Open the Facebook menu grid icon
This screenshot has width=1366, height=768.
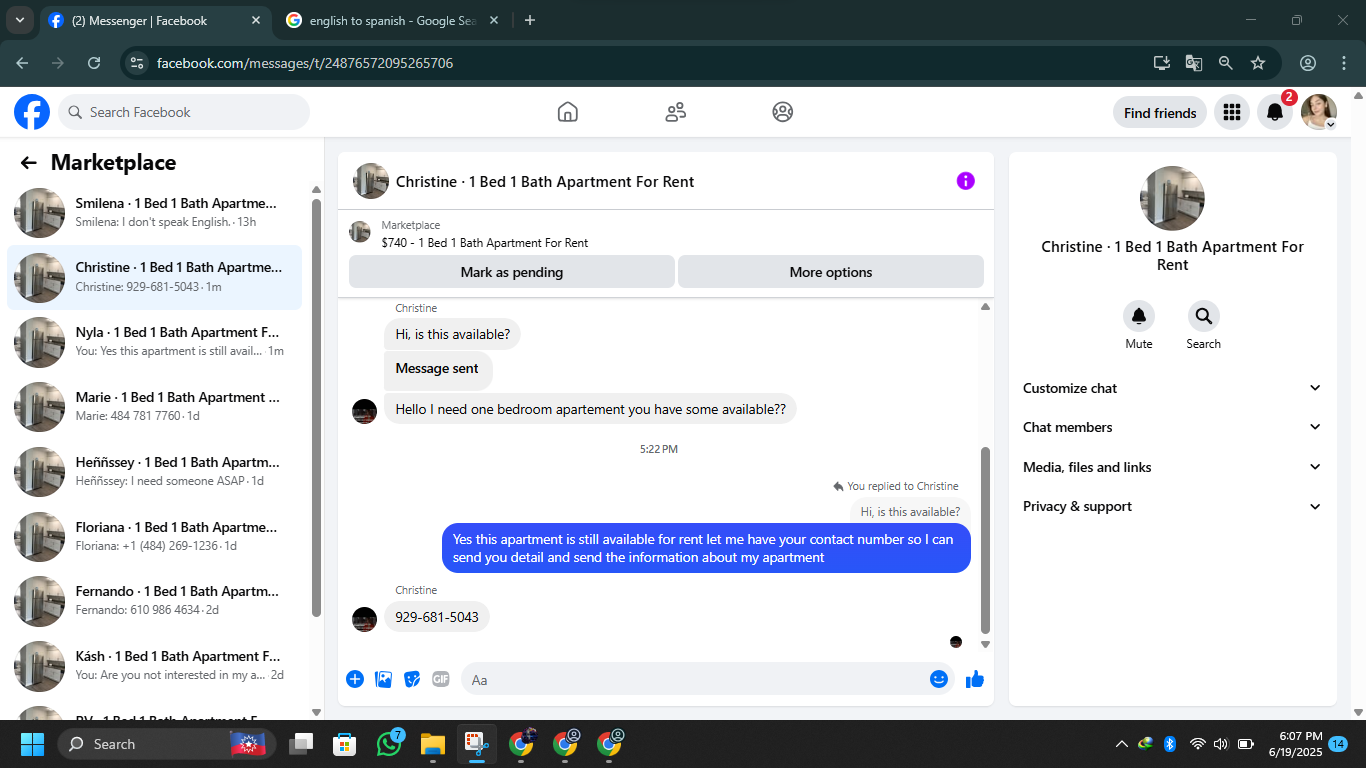[1232, 113]
